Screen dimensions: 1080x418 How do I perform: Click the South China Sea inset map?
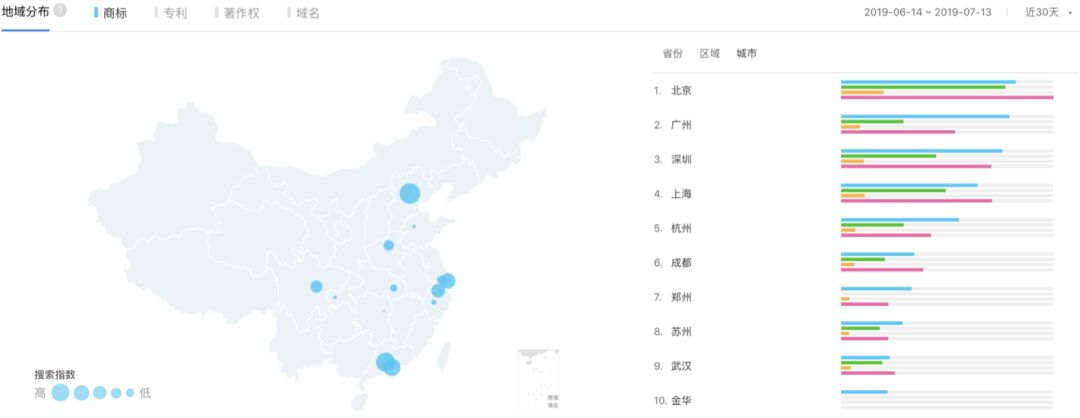tap(539, 379)
